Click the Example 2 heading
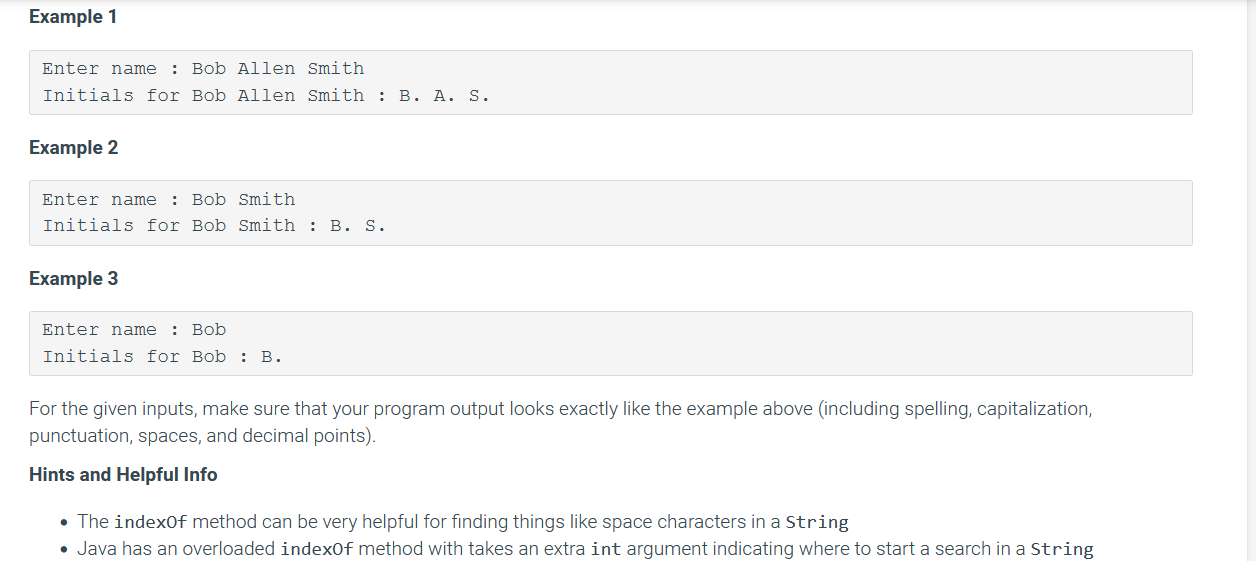 pos(73,148)
